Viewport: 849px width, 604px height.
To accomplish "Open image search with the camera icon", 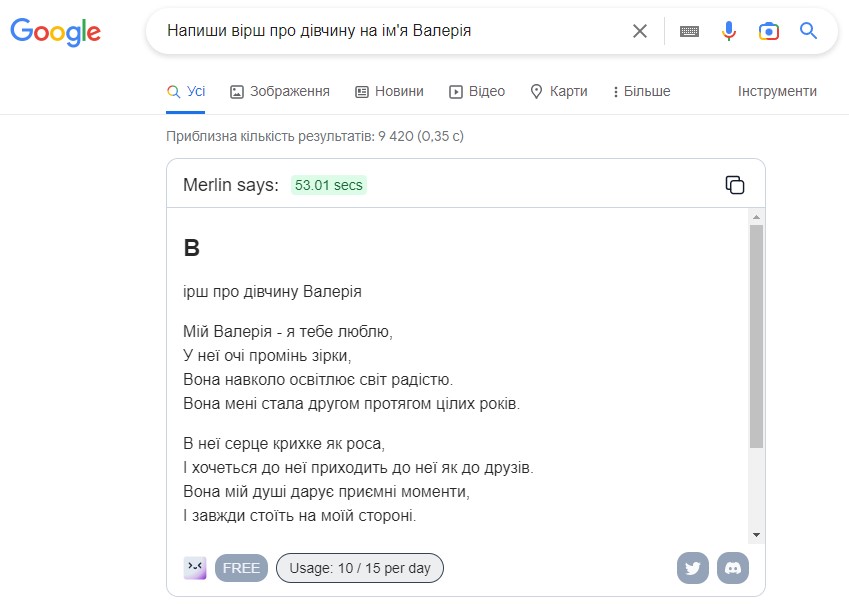I will [x=768, y=31].
